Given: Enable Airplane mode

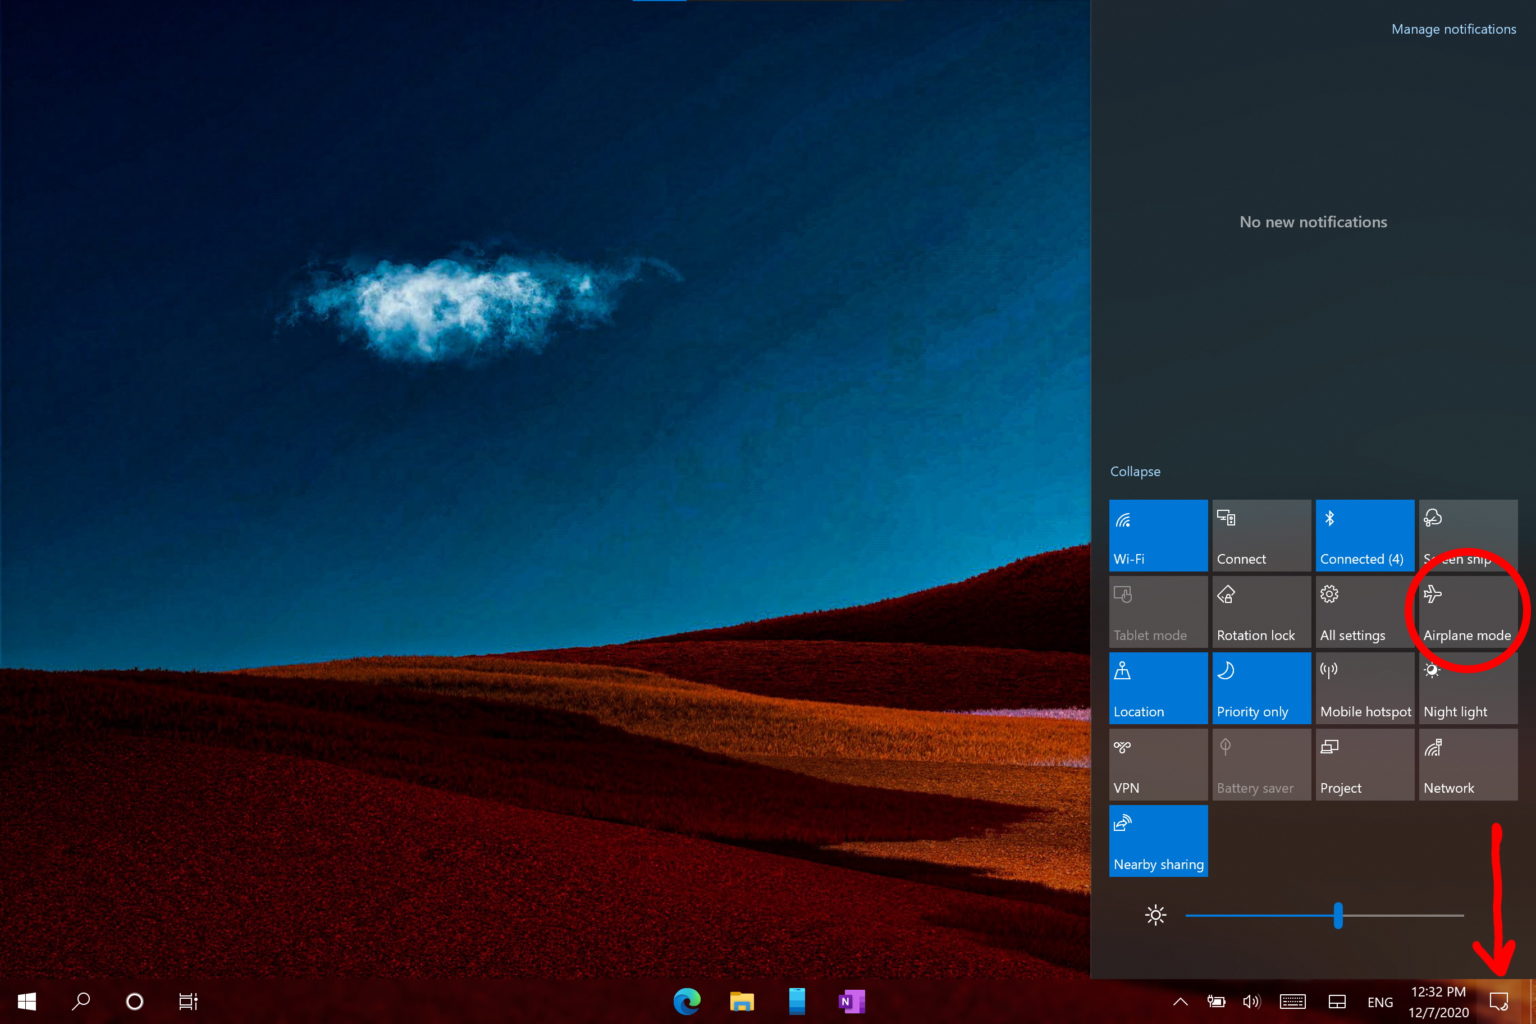Looking at the screenshot, I should tap(1467, 611).
